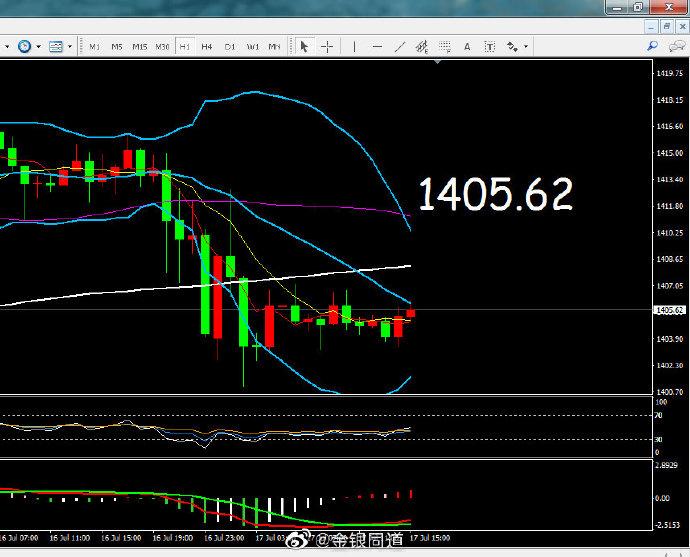Screen dimensions: 690x557
Task: Select the Cursor arrow tool
Action: pos(305,46)
